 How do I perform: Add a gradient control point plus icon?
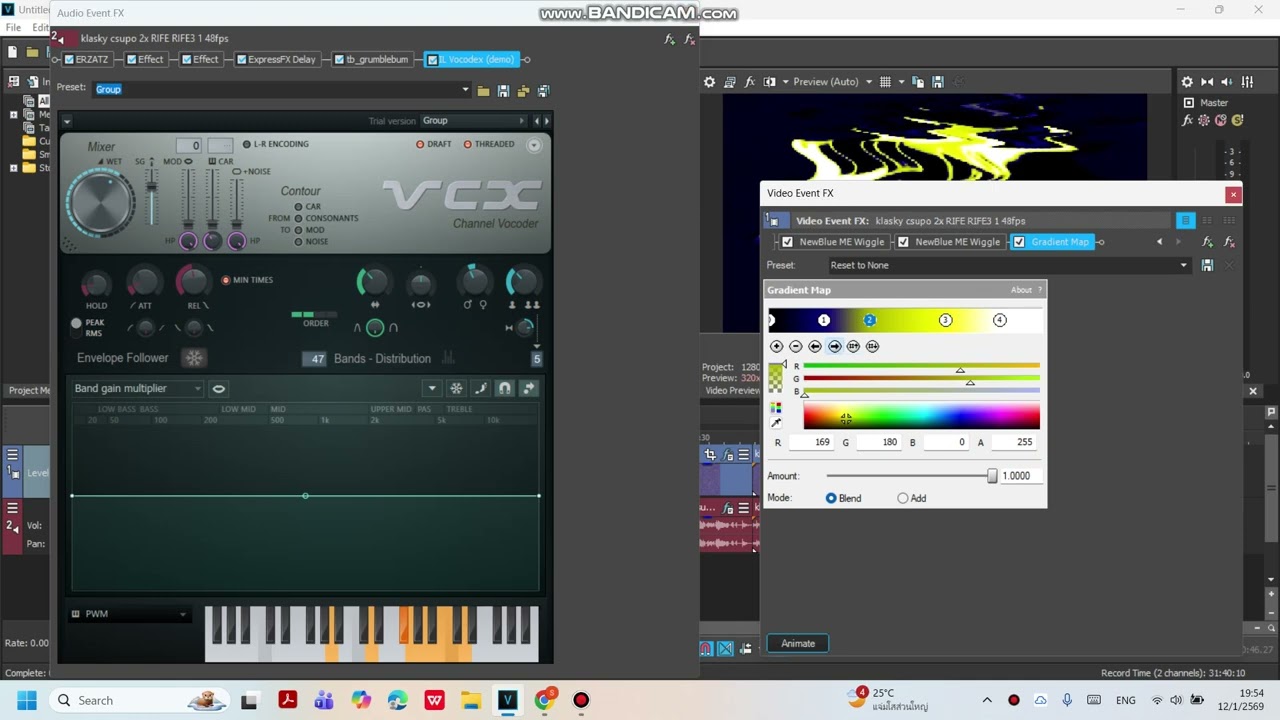point(777,346)
